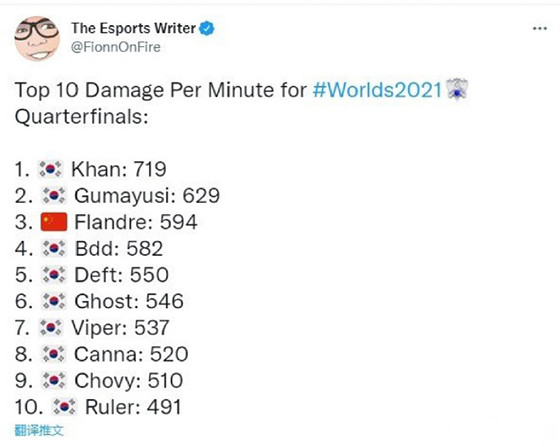The image size is (560, 447).
Task: Click the Korean flag beside Gumayusi
Action: pos(54,196)
